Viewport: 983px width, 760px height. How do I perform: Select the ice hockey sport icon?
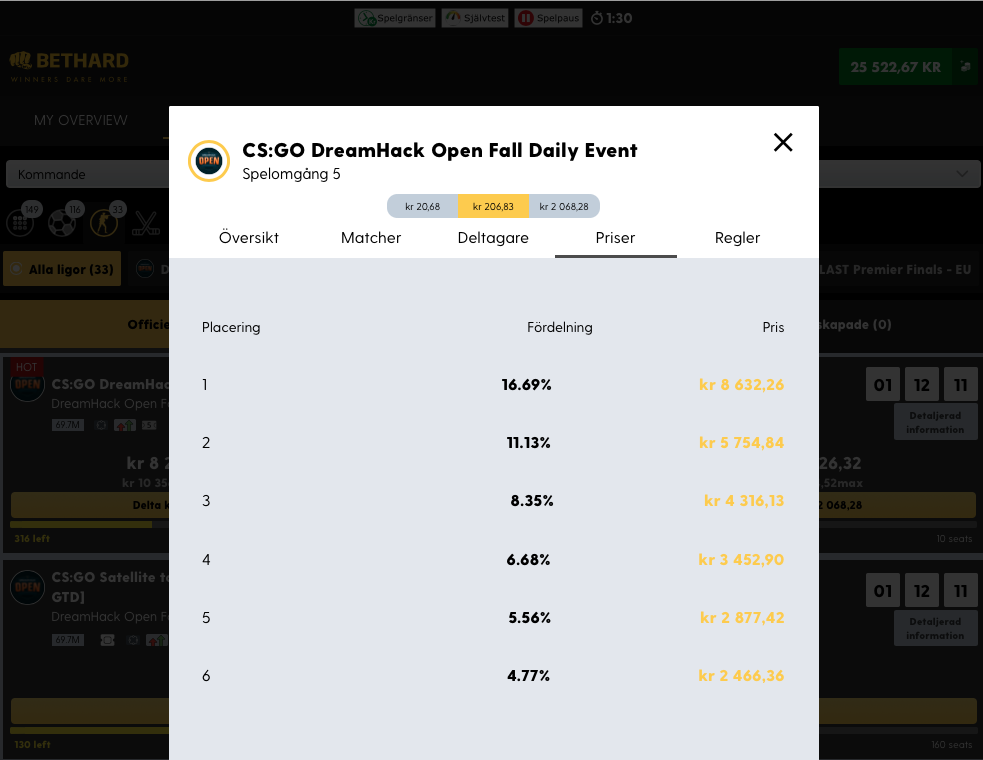point(145,225)
